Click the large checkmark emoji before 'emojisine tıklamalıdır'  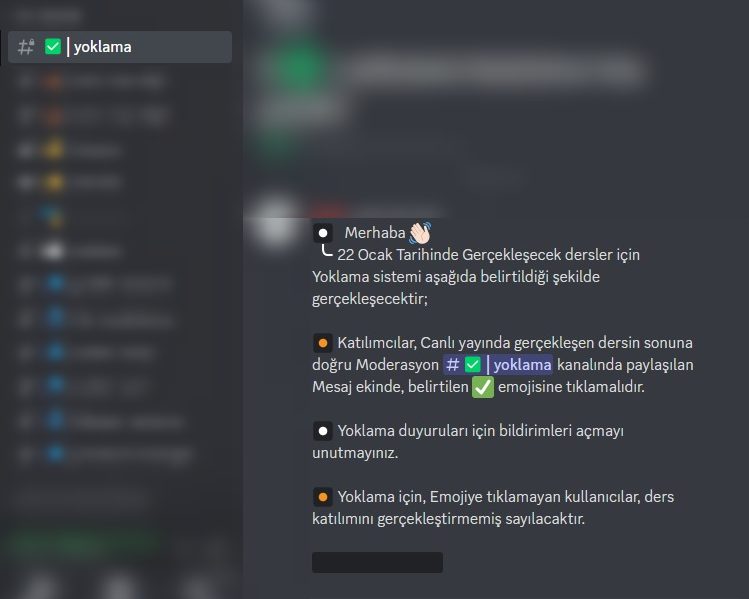click(483, 386)
